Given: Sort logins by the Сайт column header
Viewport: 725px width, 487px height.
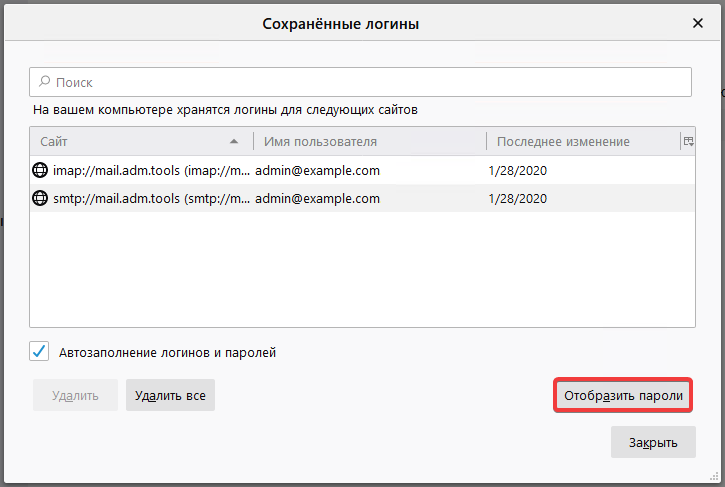Looking at the screenshot, I should click(130, 142).
